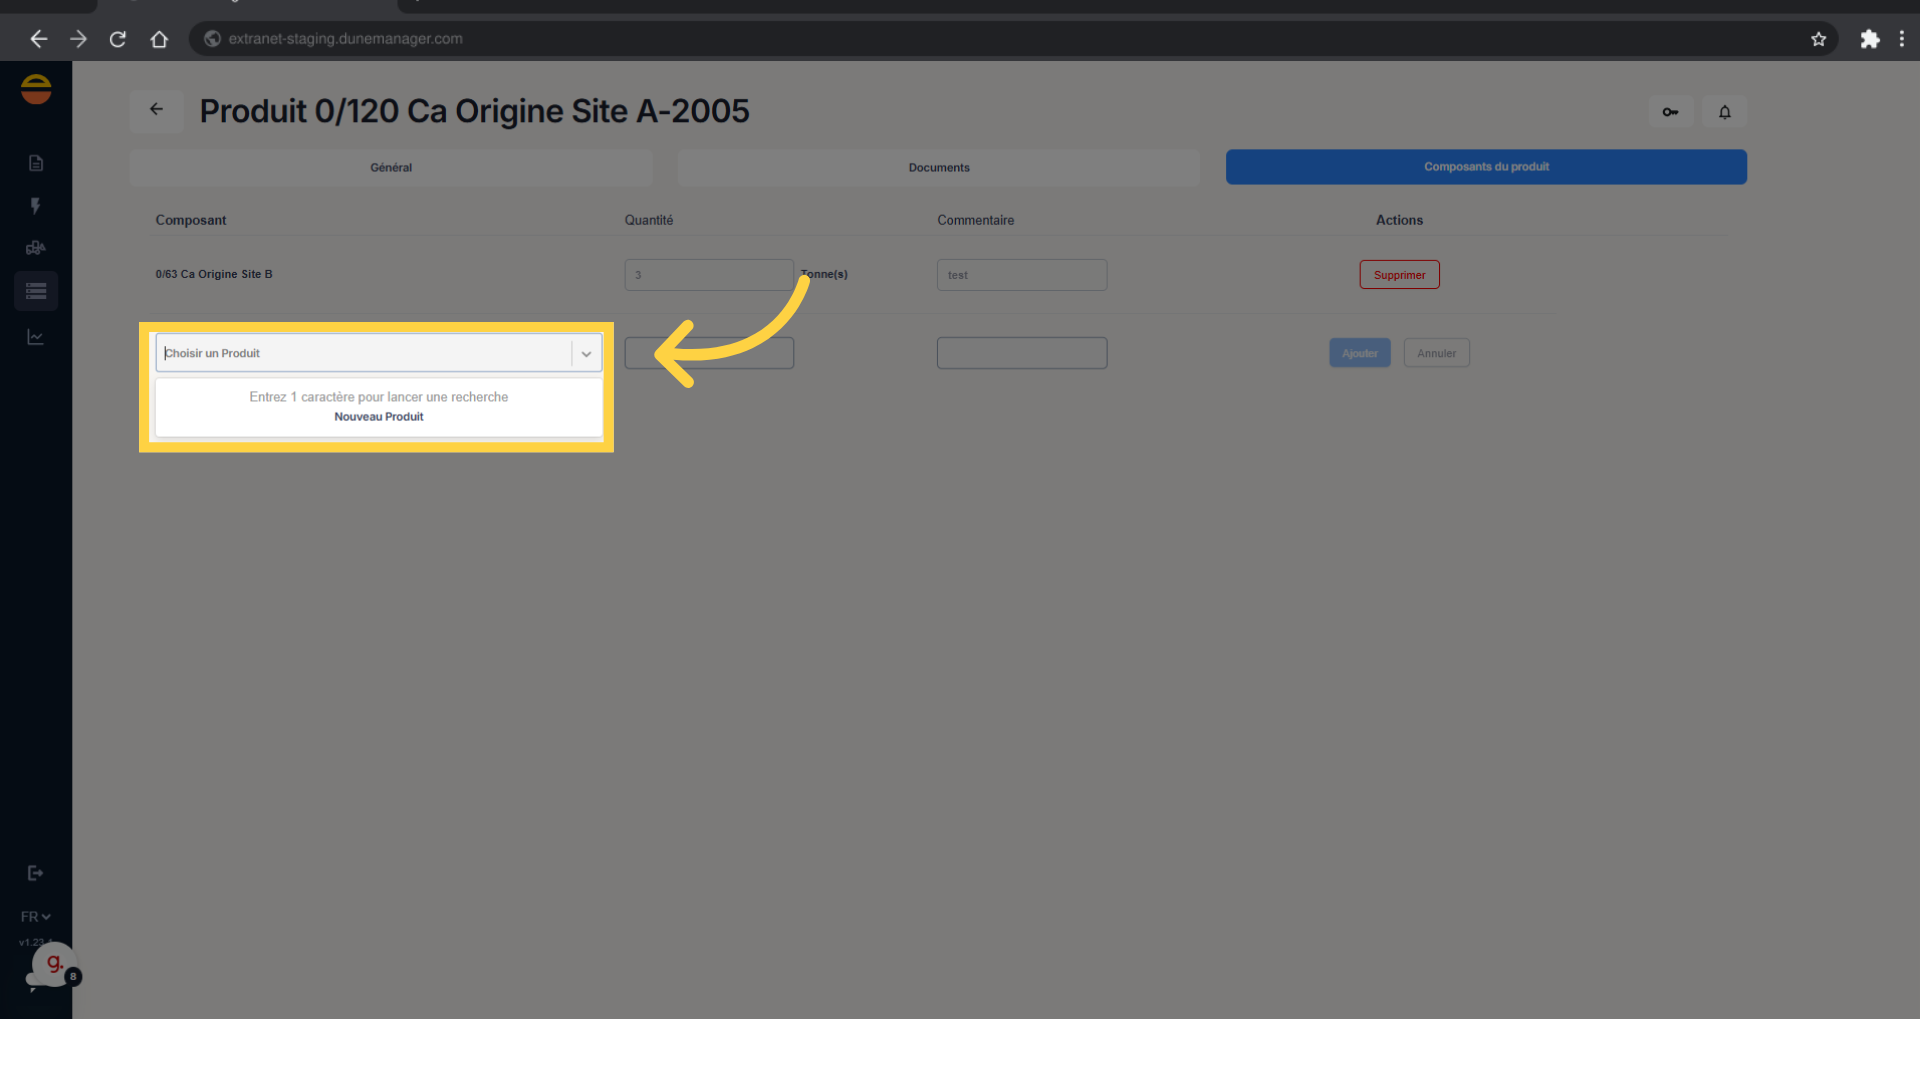Click the back arrow beside product title
Screen dimensions: 1920x1080
pos(156,110)
